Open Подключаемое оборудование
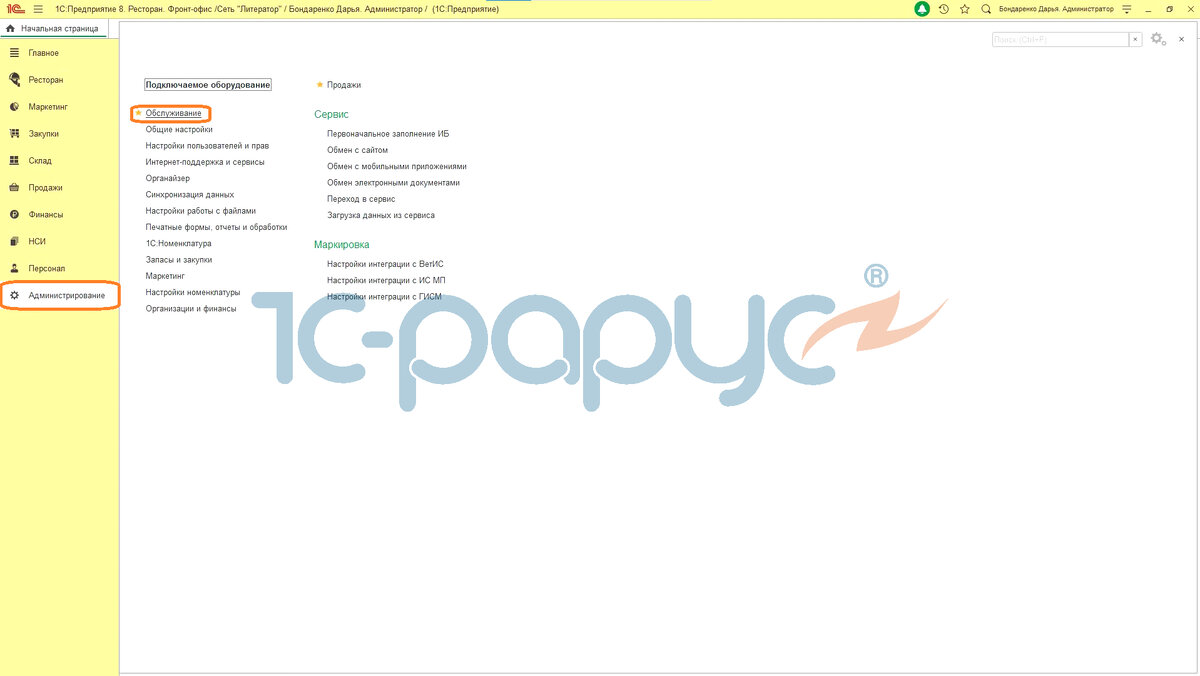The height and width of the screenshot is (676, 1200). [208, 85]
